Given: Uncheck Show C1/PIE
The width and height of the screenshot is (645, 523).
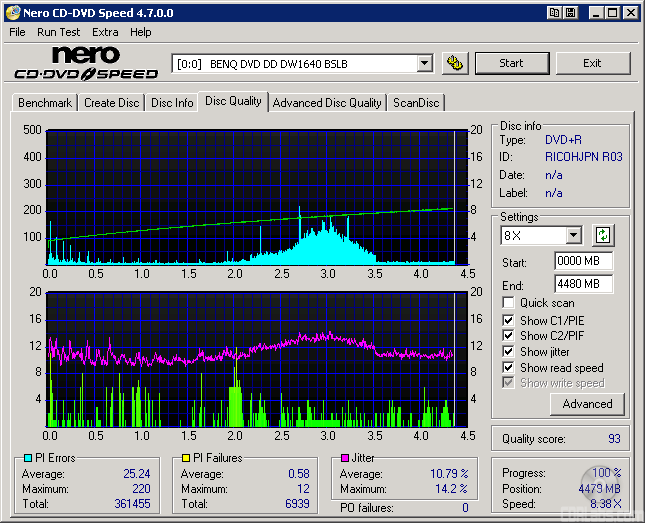Looking at the screenshot, I should click(509, 320).
